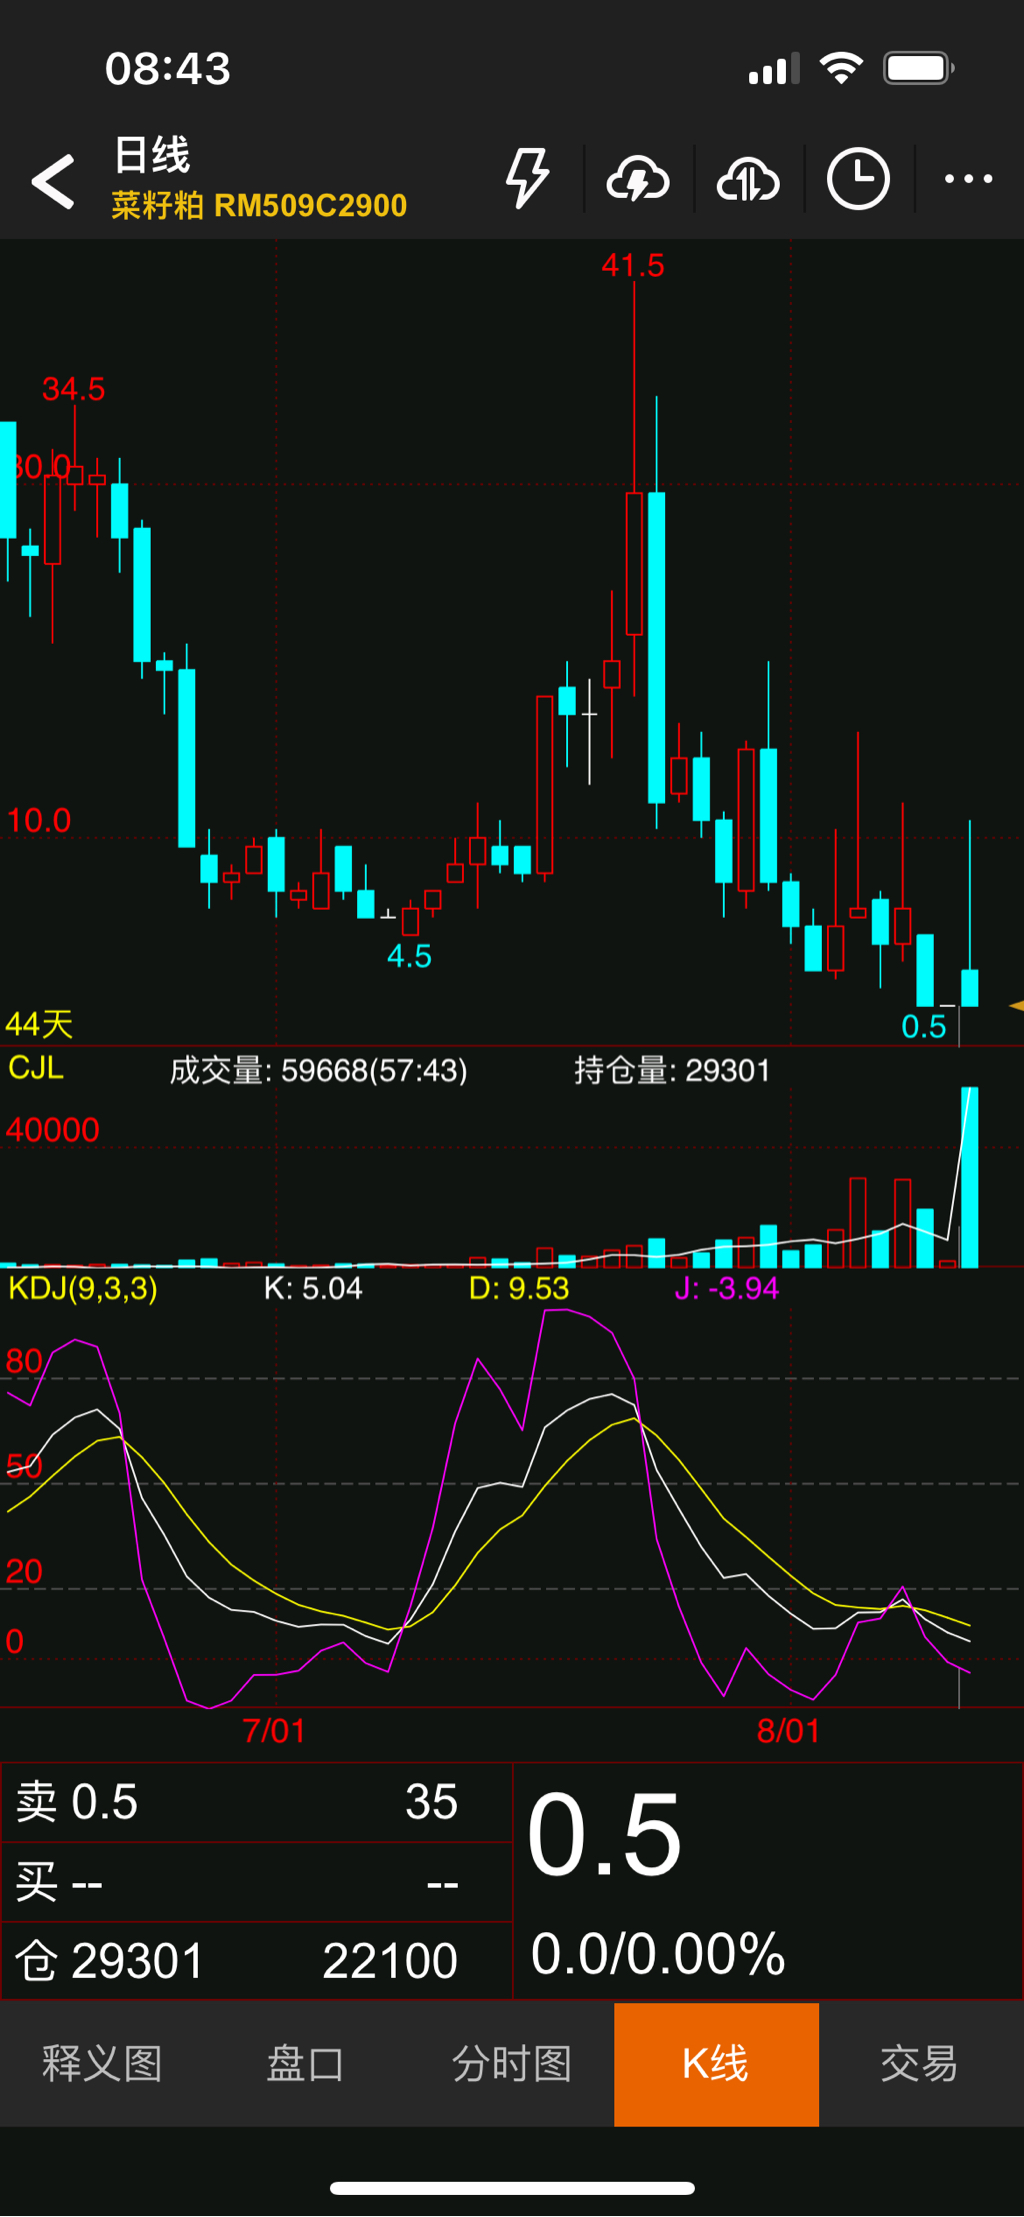Tap the back arrow icon
The height and width of the screenshot is (2217, 1024).
tap(53, 181)
